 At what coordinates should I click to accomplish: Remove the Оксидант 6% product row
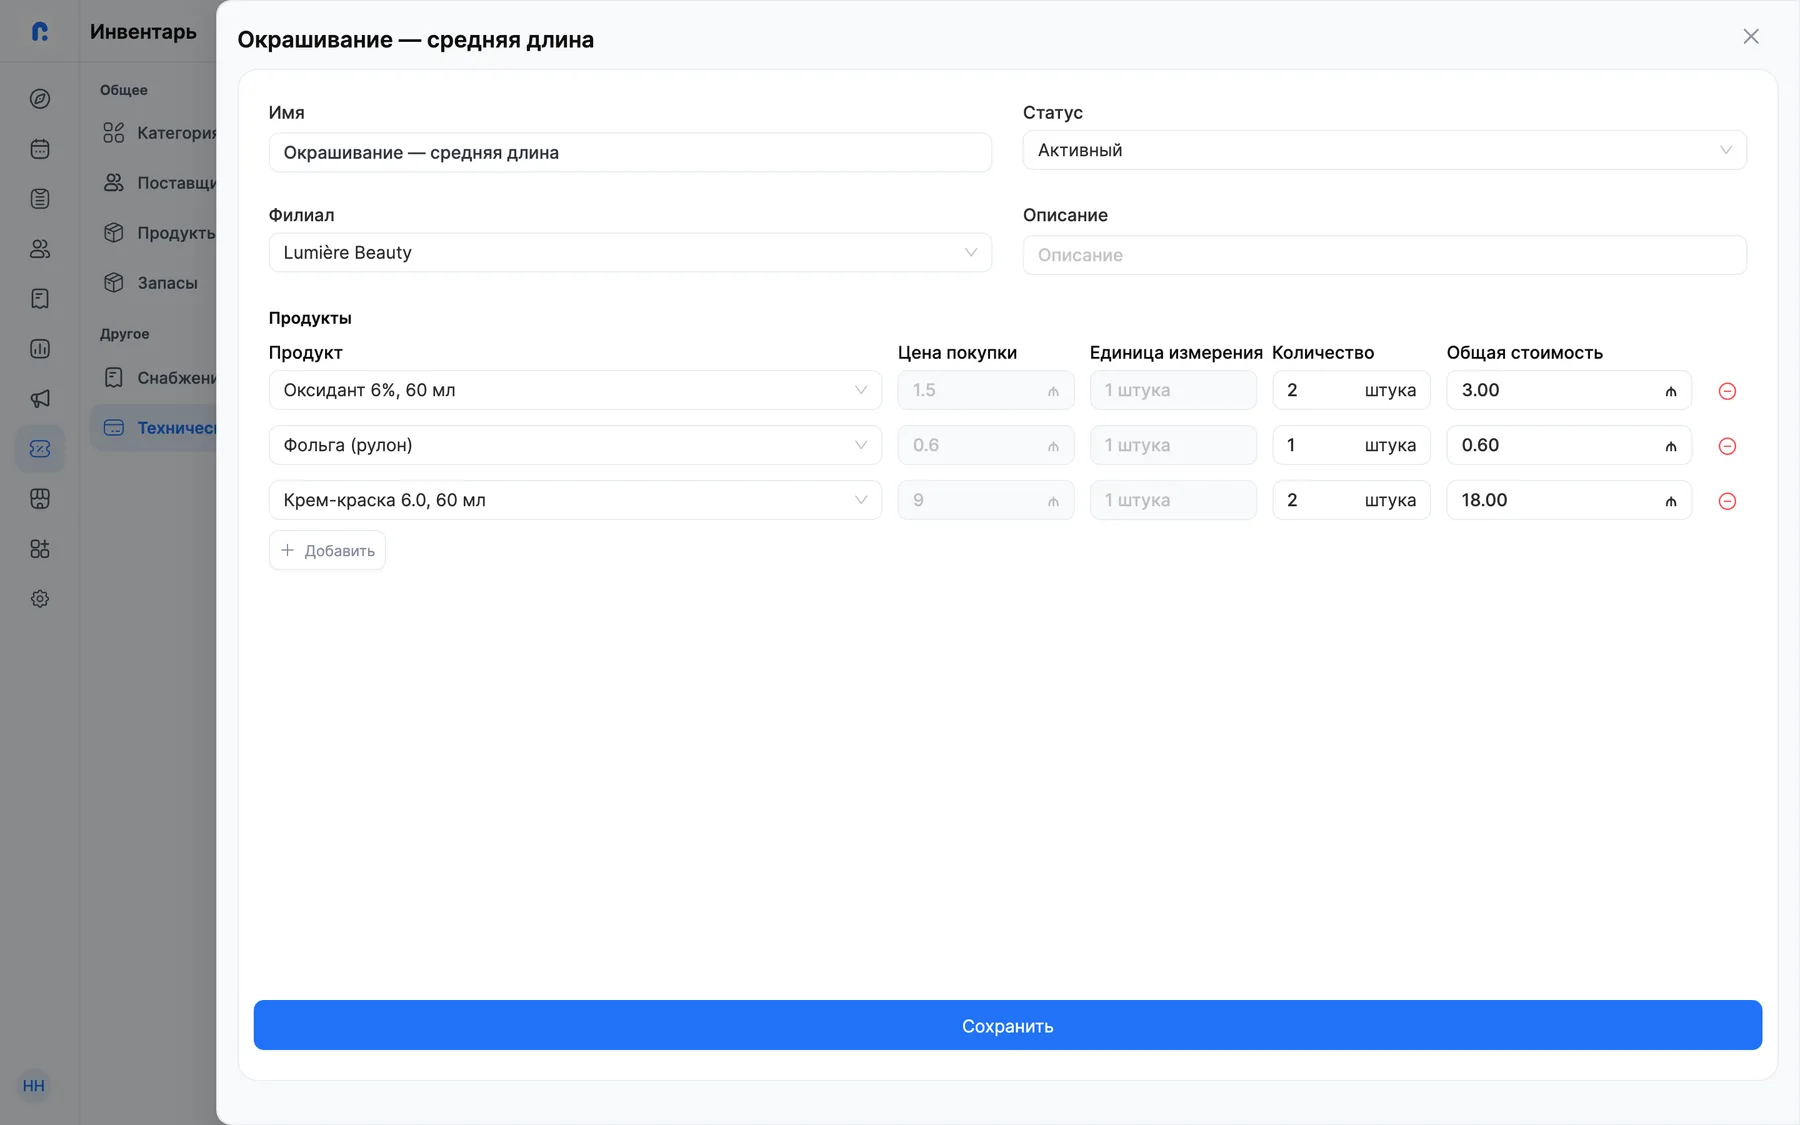click(1727, 391)
